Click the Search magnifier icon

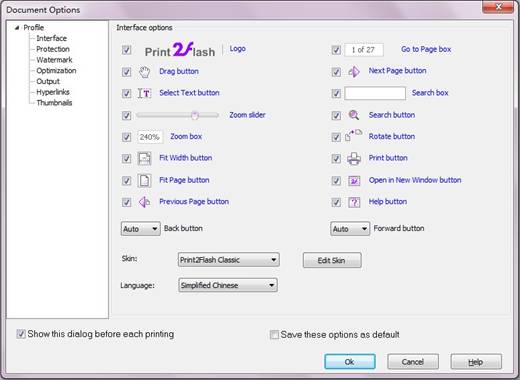(354, 115)
